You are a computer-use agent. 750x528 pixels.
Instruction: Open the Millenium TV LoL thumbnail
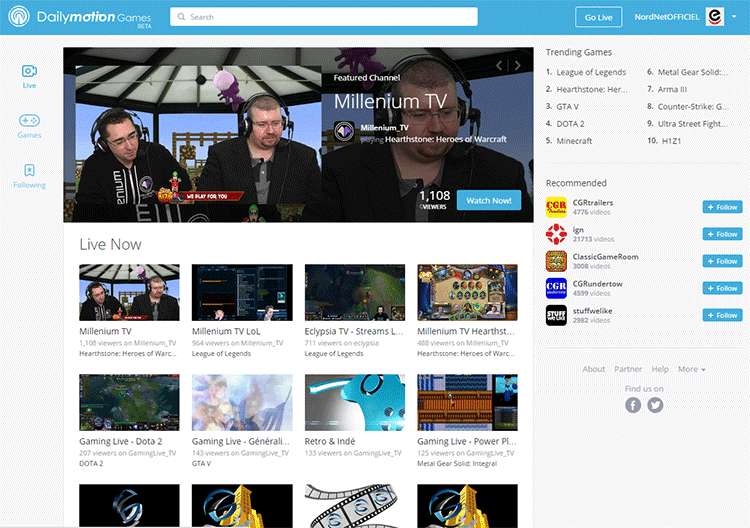242,292
